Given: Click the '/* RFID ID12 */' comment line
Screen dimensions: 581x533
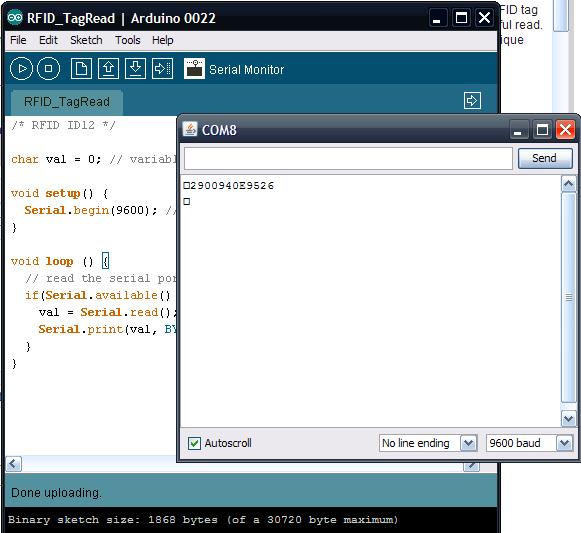Looking at the screenshot, I should [x=63, y=125].
